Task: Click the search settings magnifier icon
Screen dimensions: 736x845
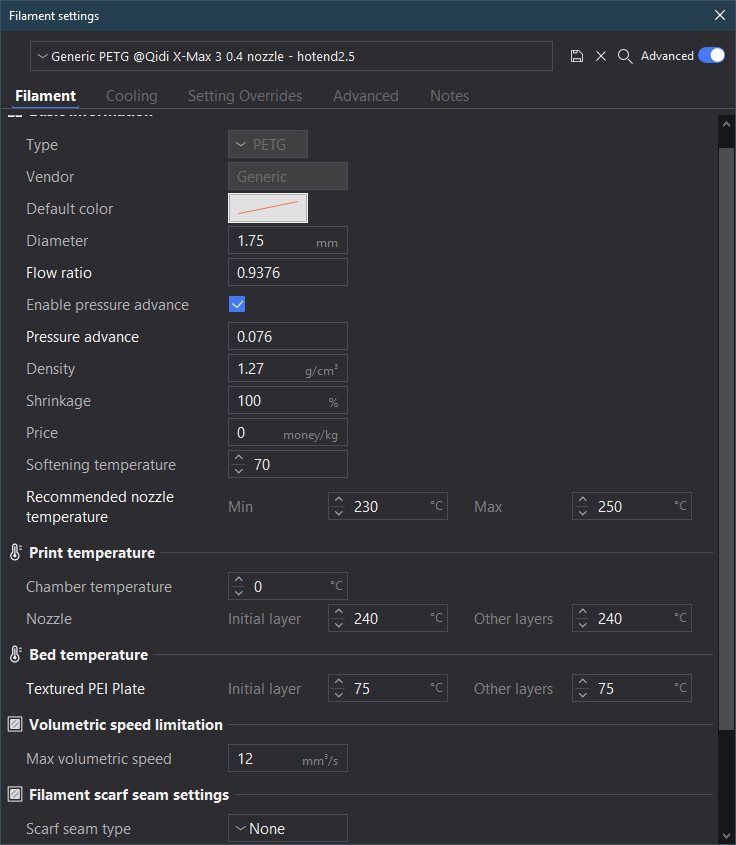Action: tap(625, 57)
